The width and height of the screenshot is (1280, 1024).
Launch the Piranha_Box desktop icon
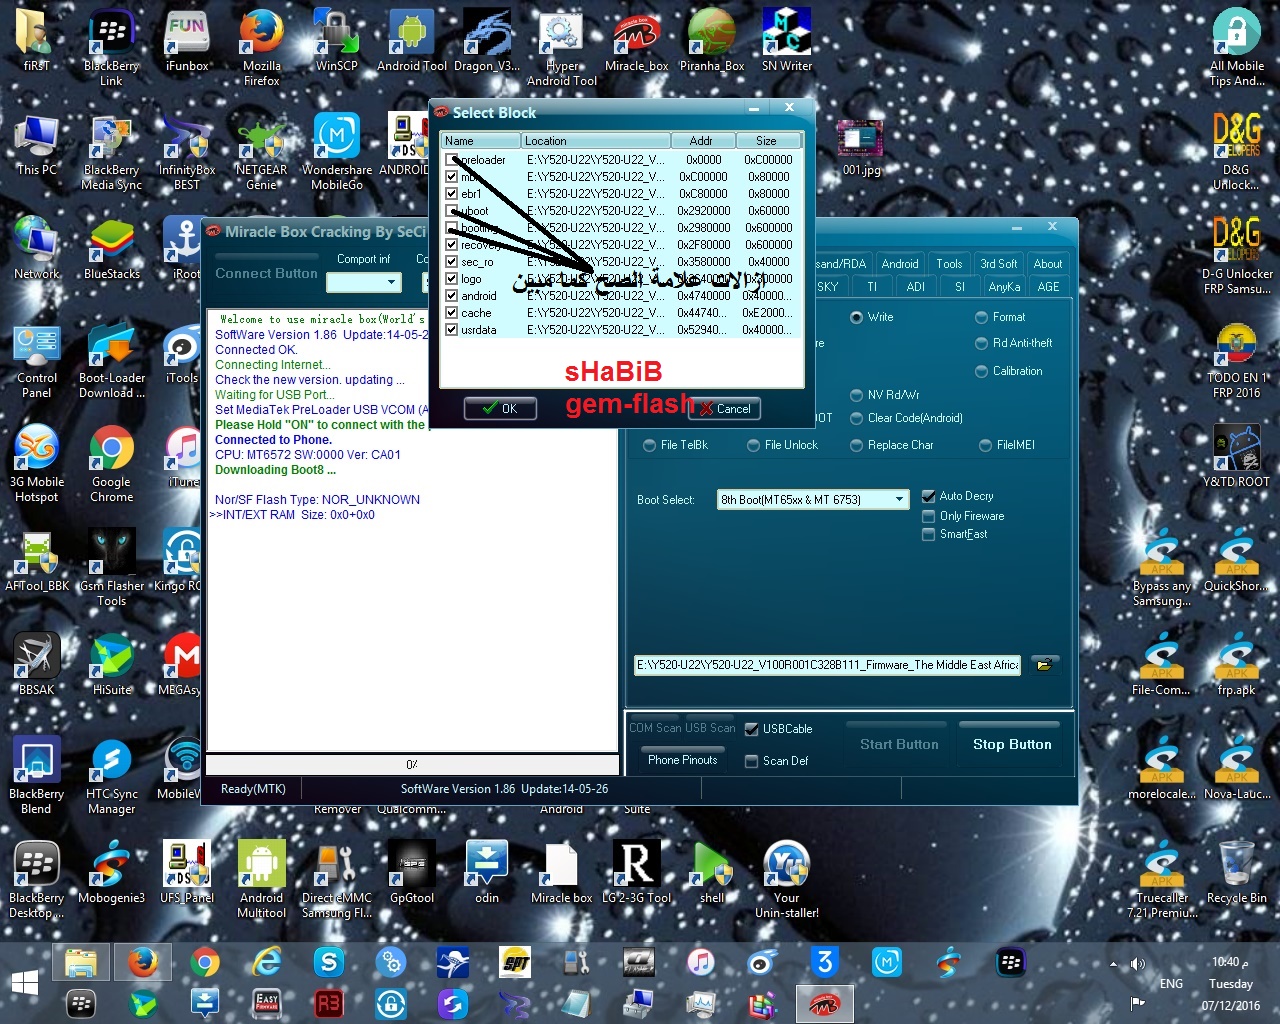(x=712, y=41)
